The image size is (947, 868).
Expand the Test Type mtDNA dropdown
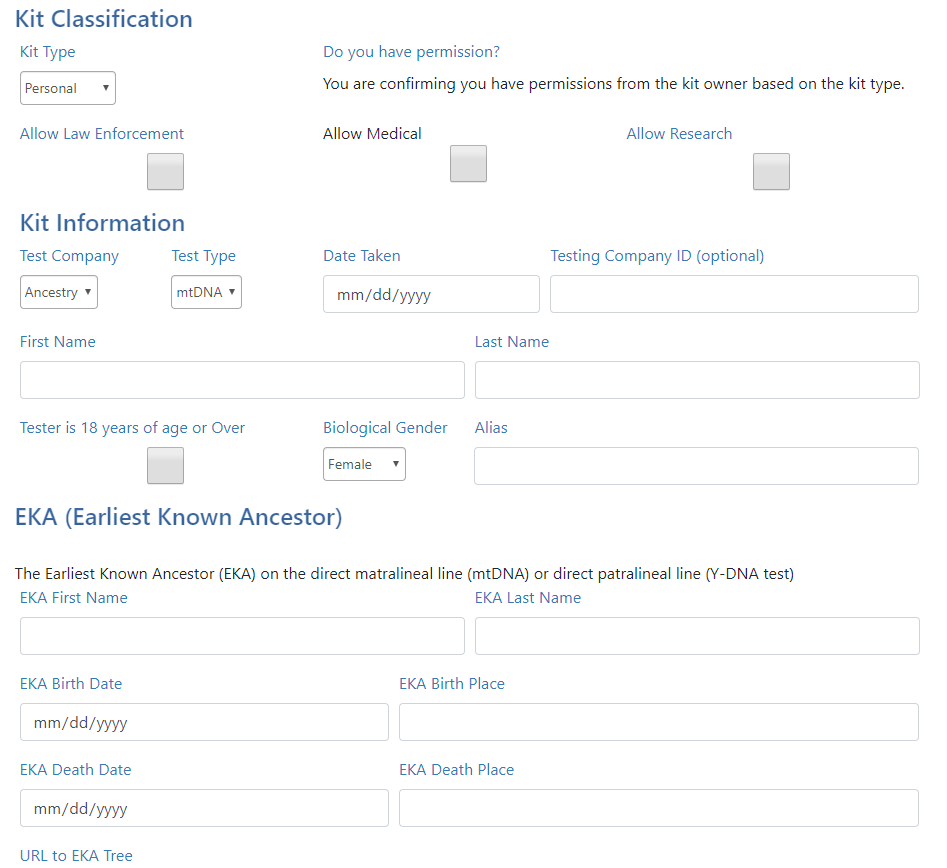click(207, 292)
